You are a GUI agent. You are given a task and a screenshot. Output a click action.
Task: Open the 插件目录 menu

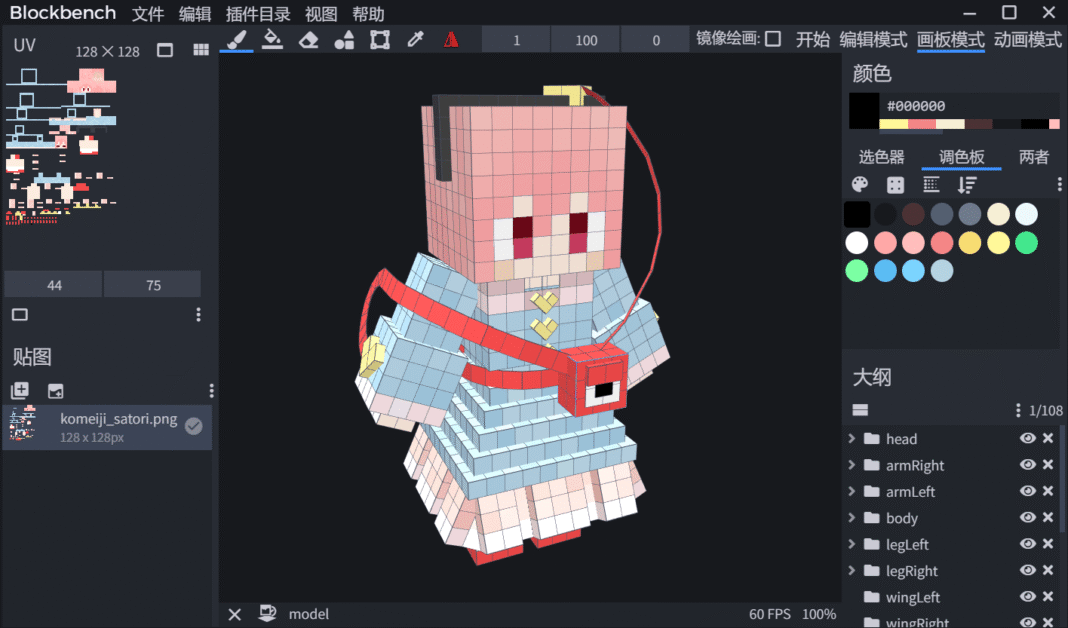[x=258, y=14]
